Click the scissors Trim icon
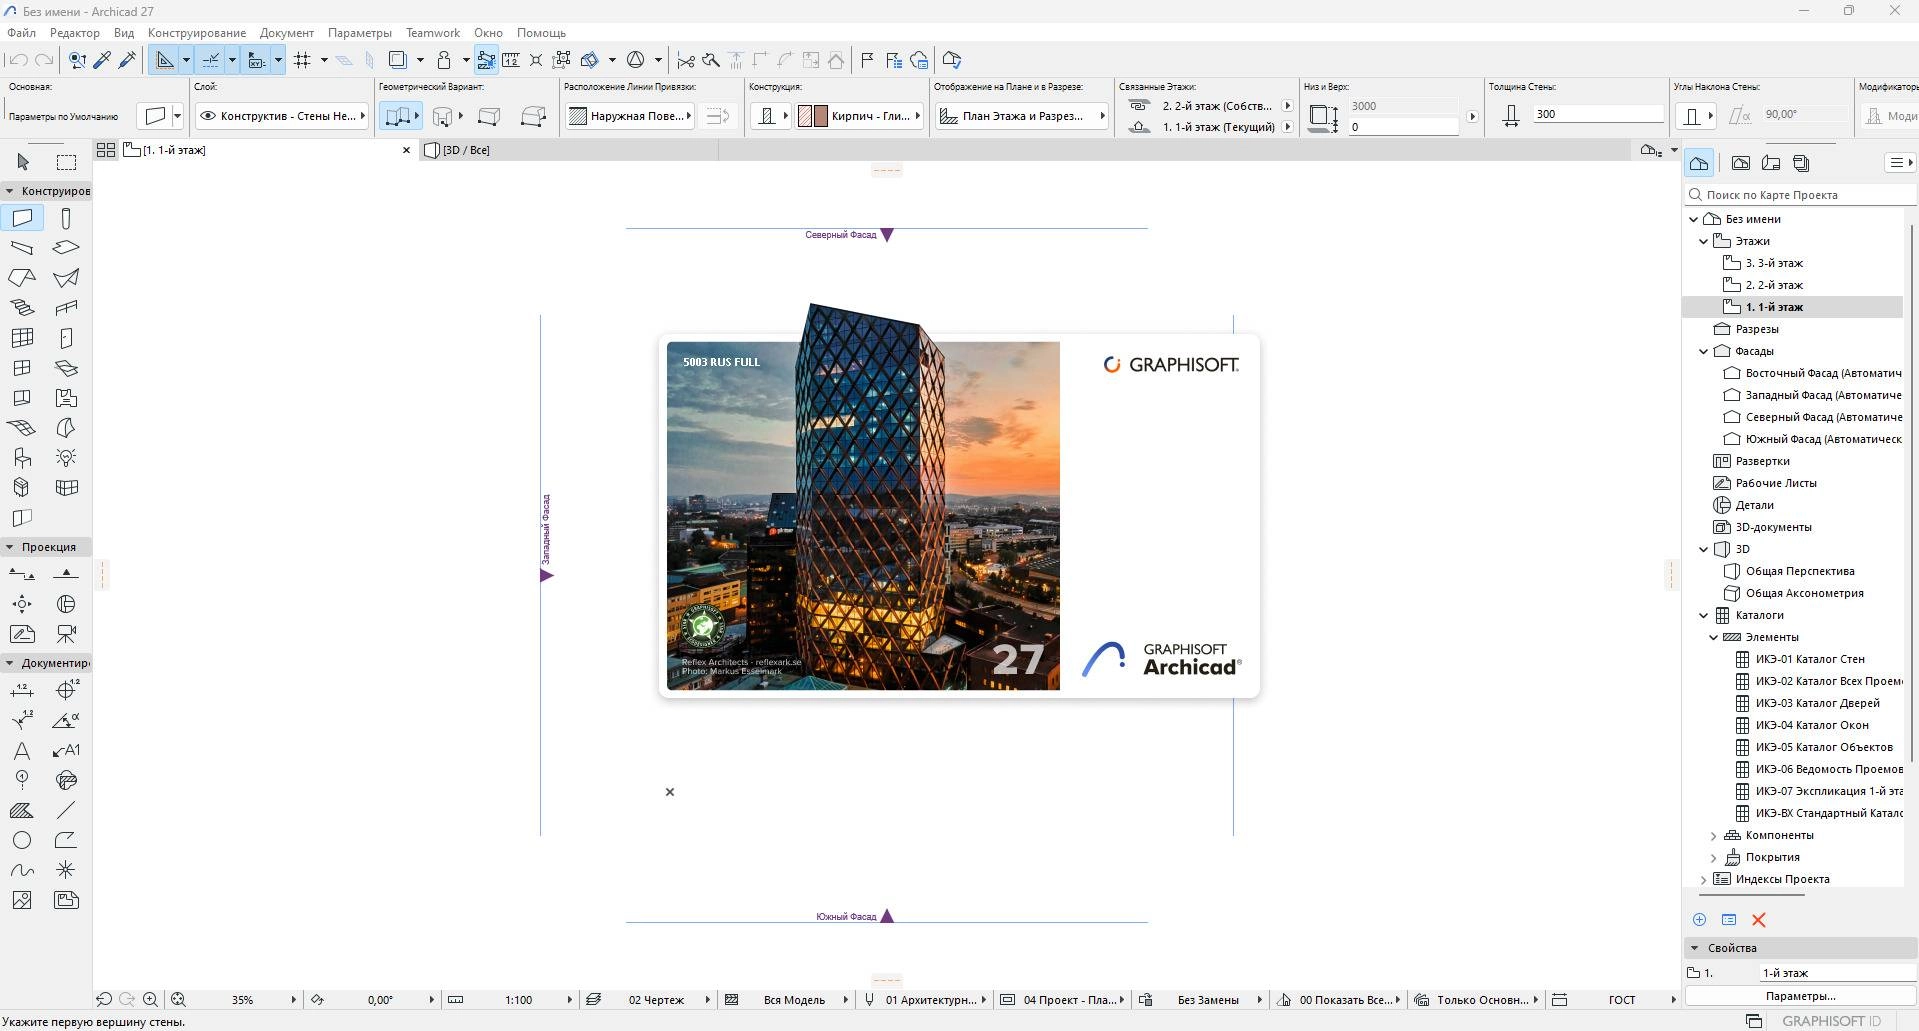 coord(686,60)
